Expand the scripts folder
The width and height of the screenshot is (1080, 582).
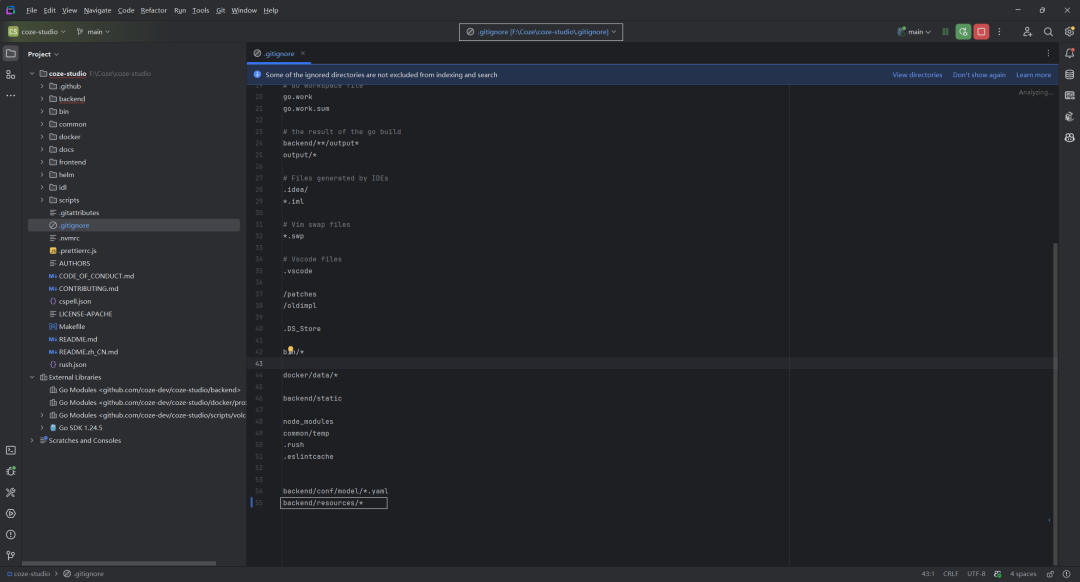coord(42,200)
